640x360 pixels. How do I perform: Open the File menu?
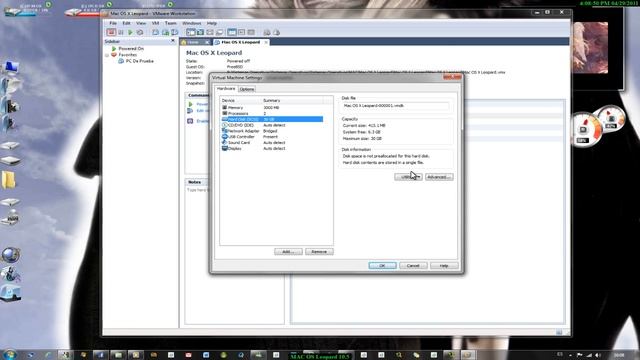113,23
